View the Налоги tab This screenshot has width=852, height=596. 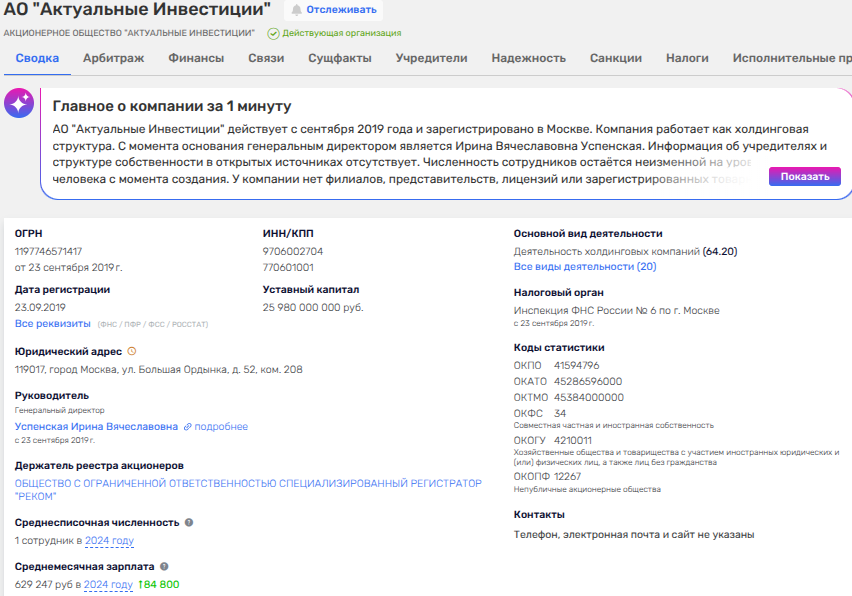point(687,58)
